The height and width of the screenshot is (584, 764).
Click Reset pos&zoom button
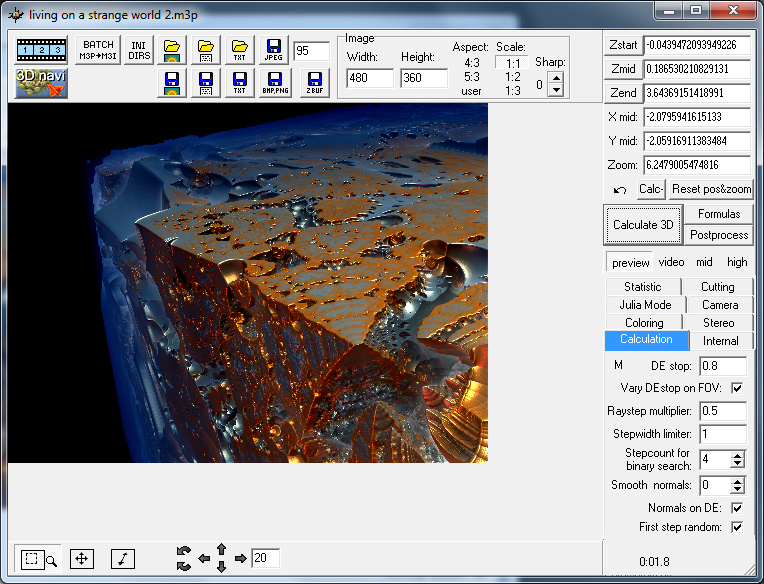711,189
